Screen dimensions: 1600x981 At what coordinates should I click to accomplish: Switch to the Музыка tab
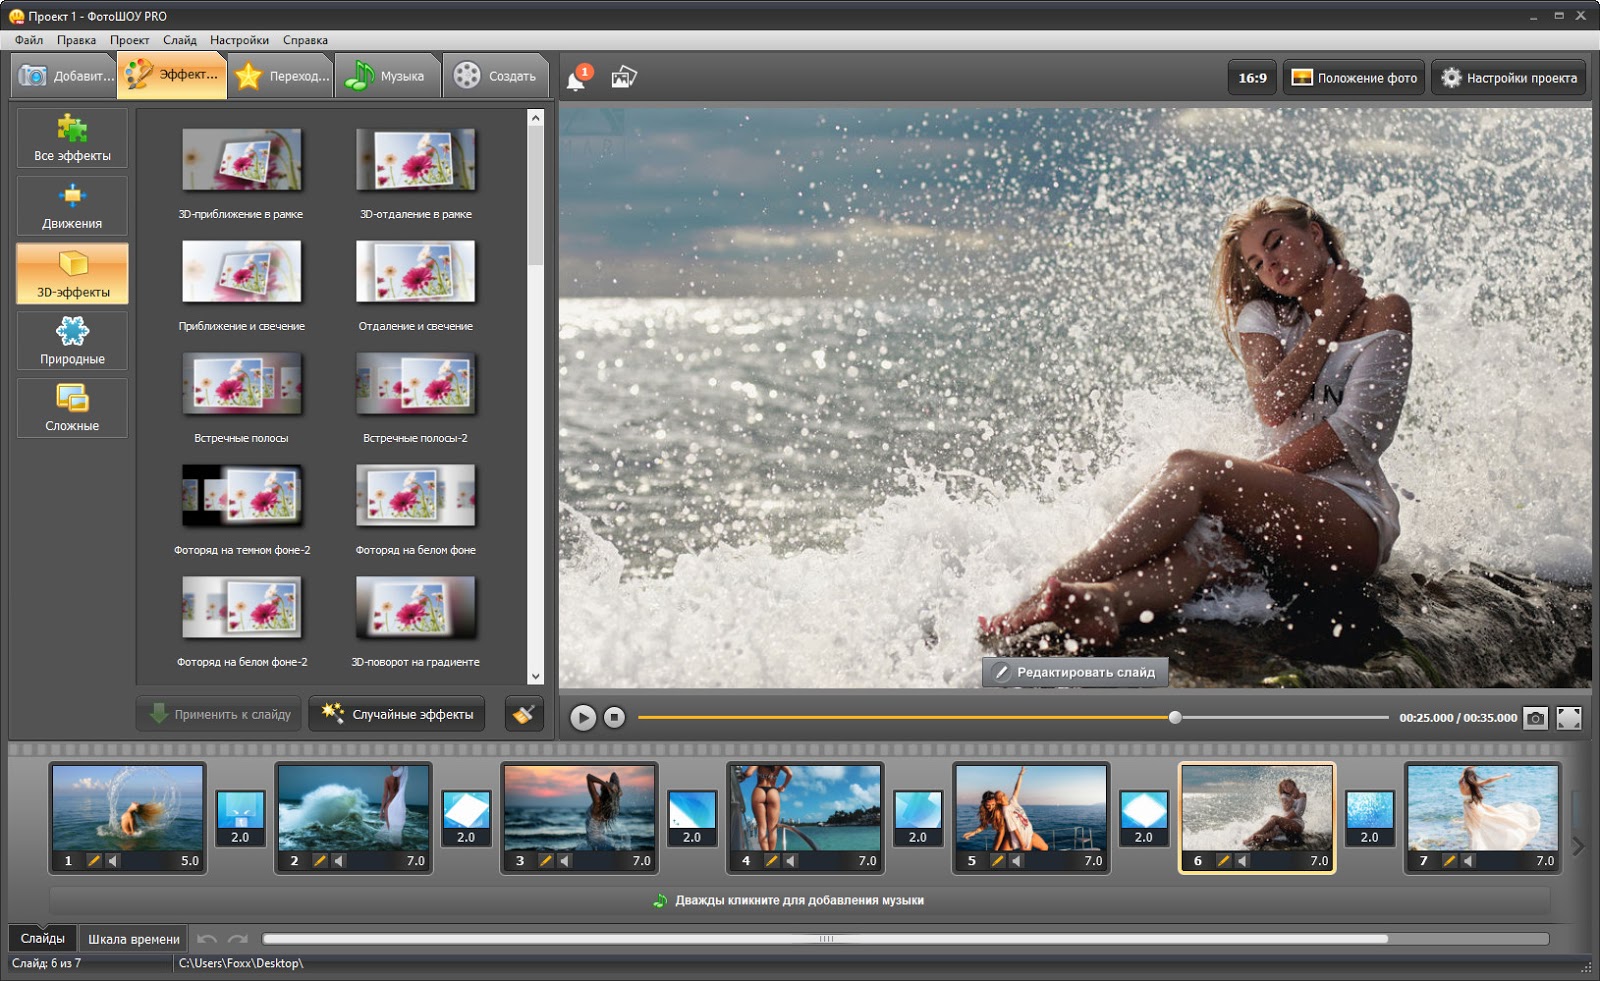[388, 76]
